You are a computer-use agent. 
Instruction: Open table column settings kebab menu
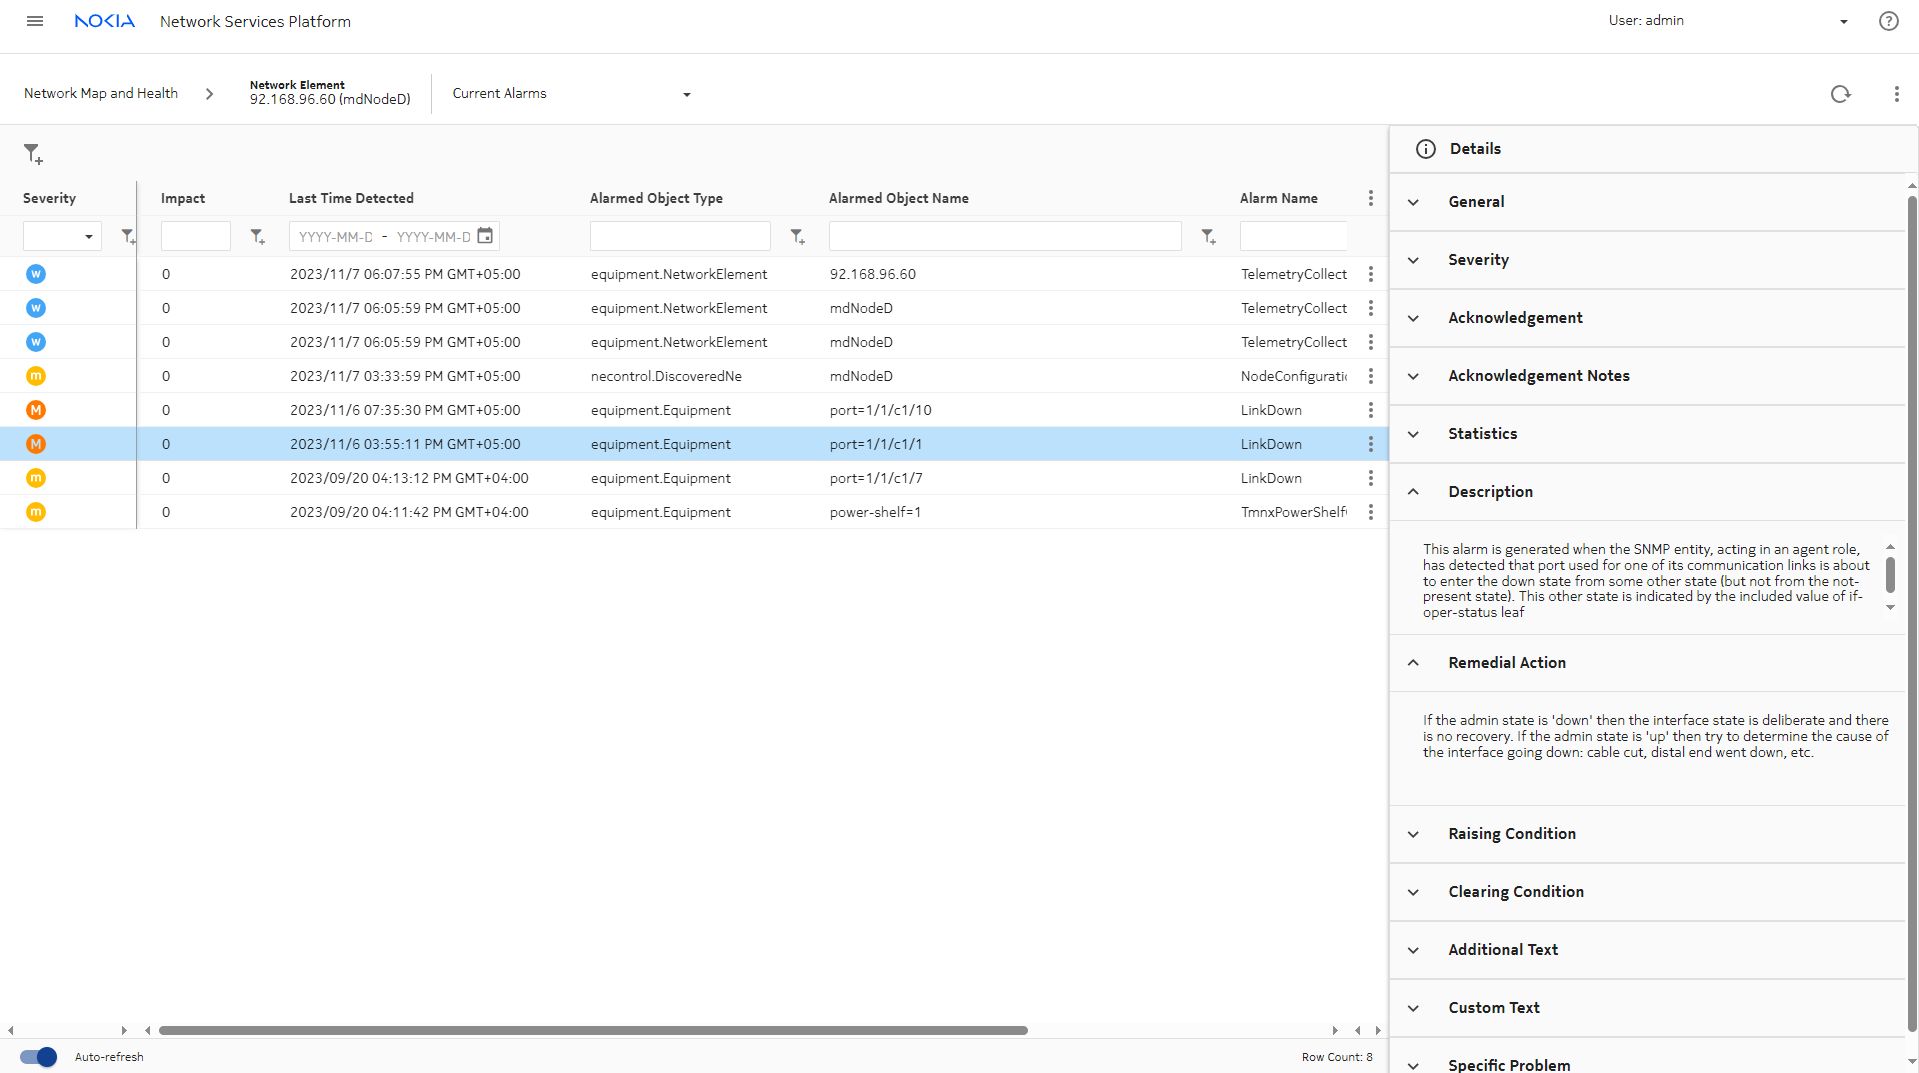(1370, 199)
